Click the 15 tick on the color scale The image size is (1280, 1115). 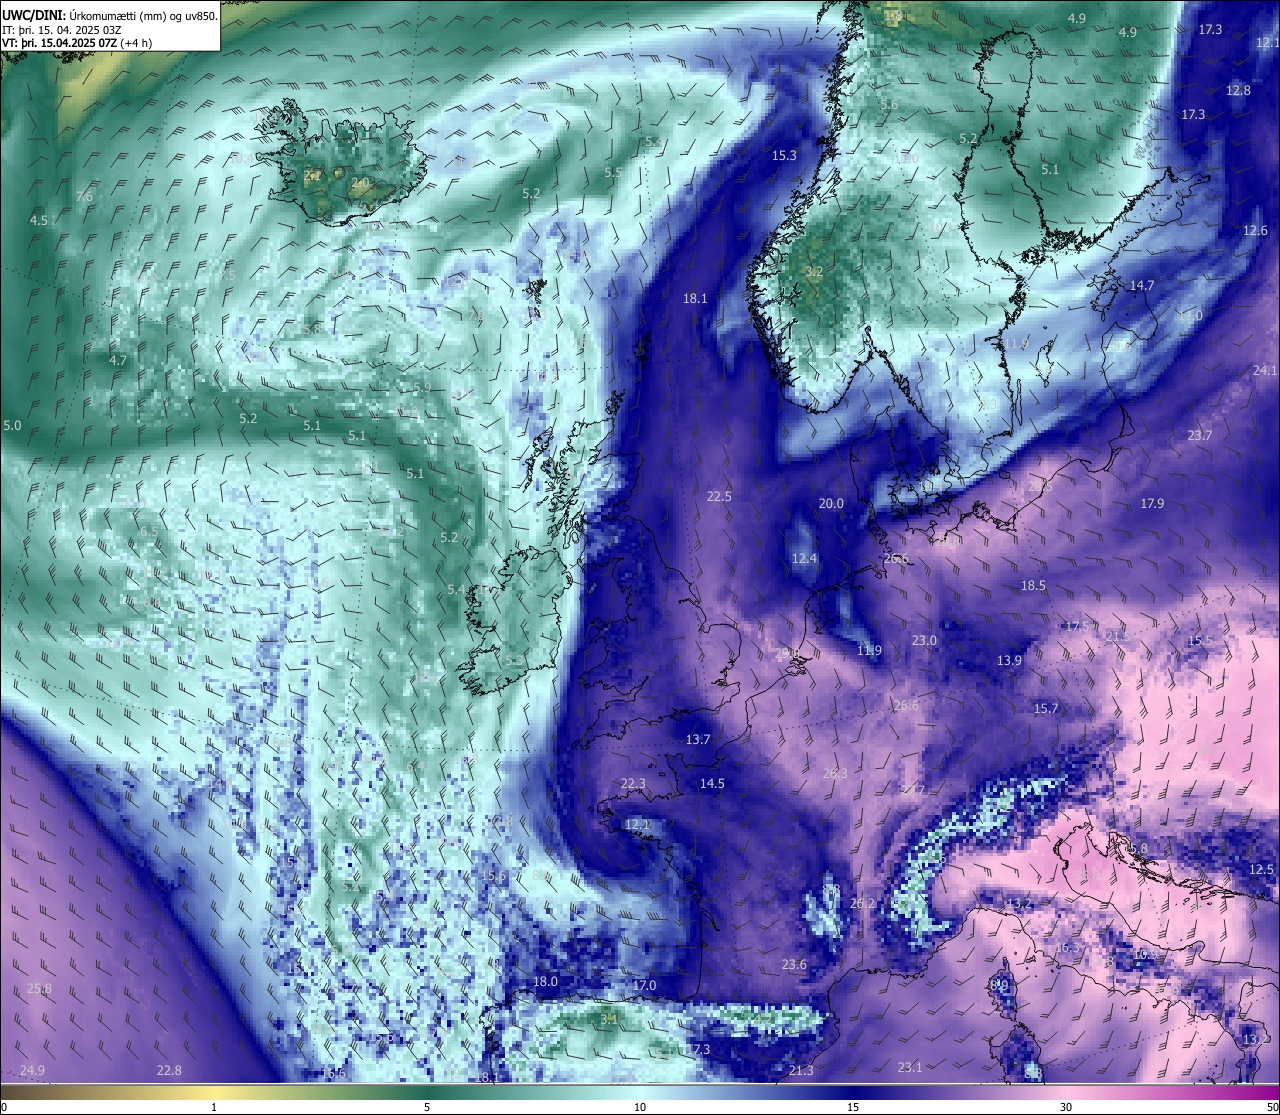tap(852, 1107)
